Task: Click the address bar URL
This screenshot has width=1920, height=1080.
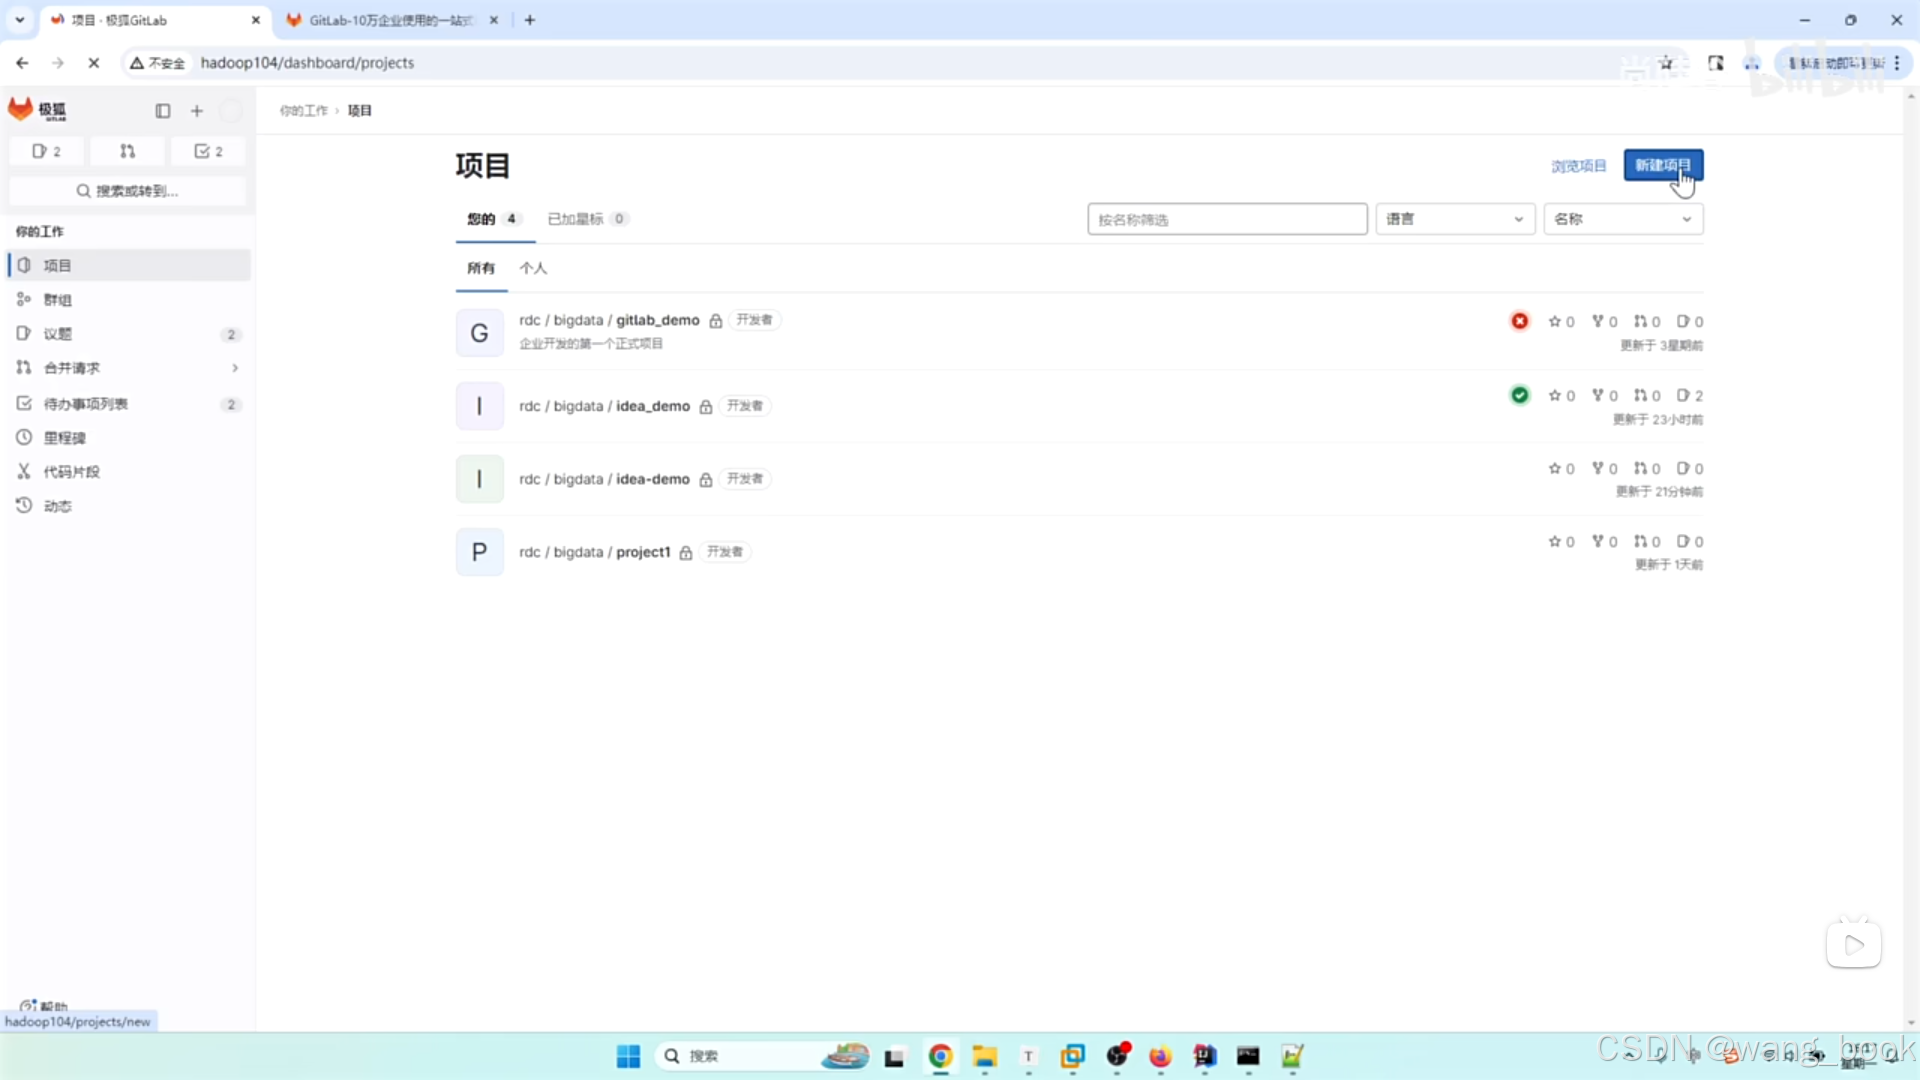Action: coord(307,63)
